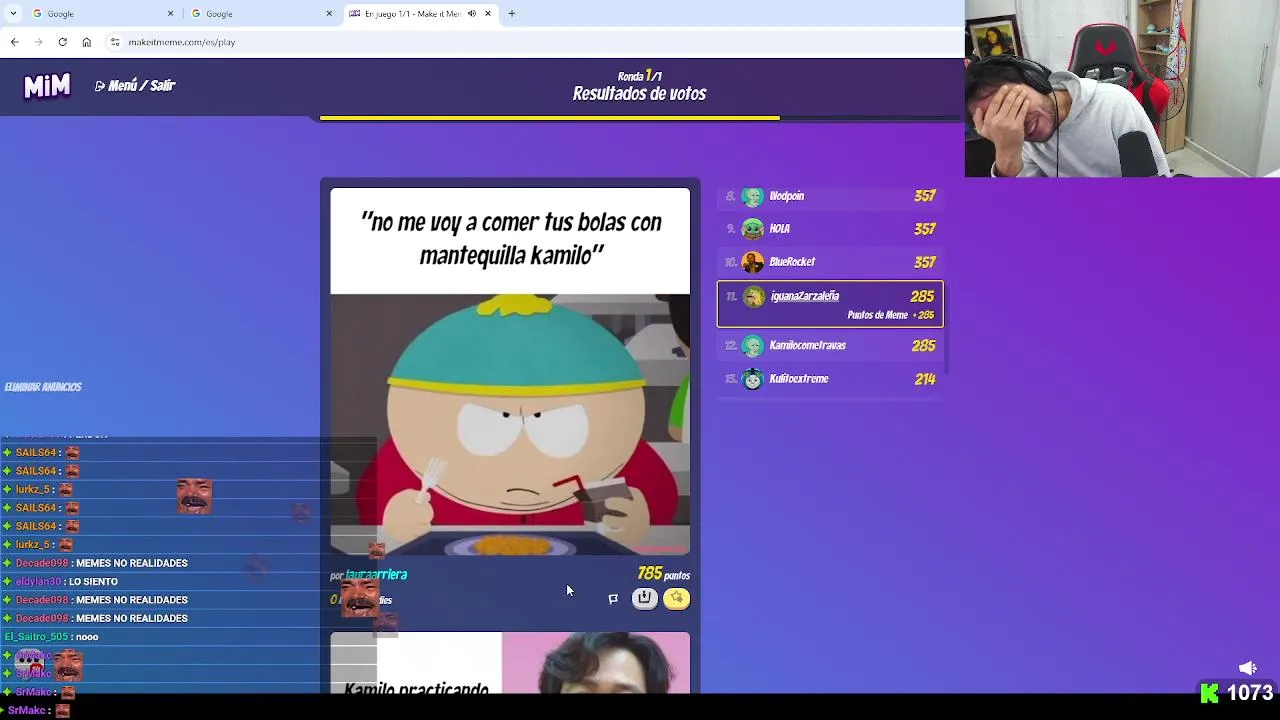
Task: Click Kulitoextreme's score 214
Action: [x=925, y=379]
